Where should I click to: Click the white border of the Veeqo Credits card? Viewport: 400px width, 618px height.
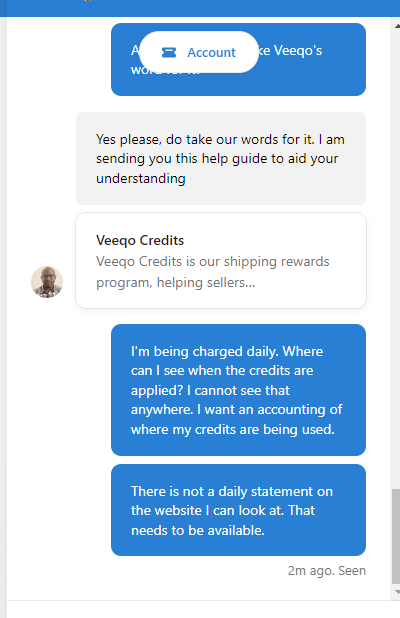coord(221,213)
